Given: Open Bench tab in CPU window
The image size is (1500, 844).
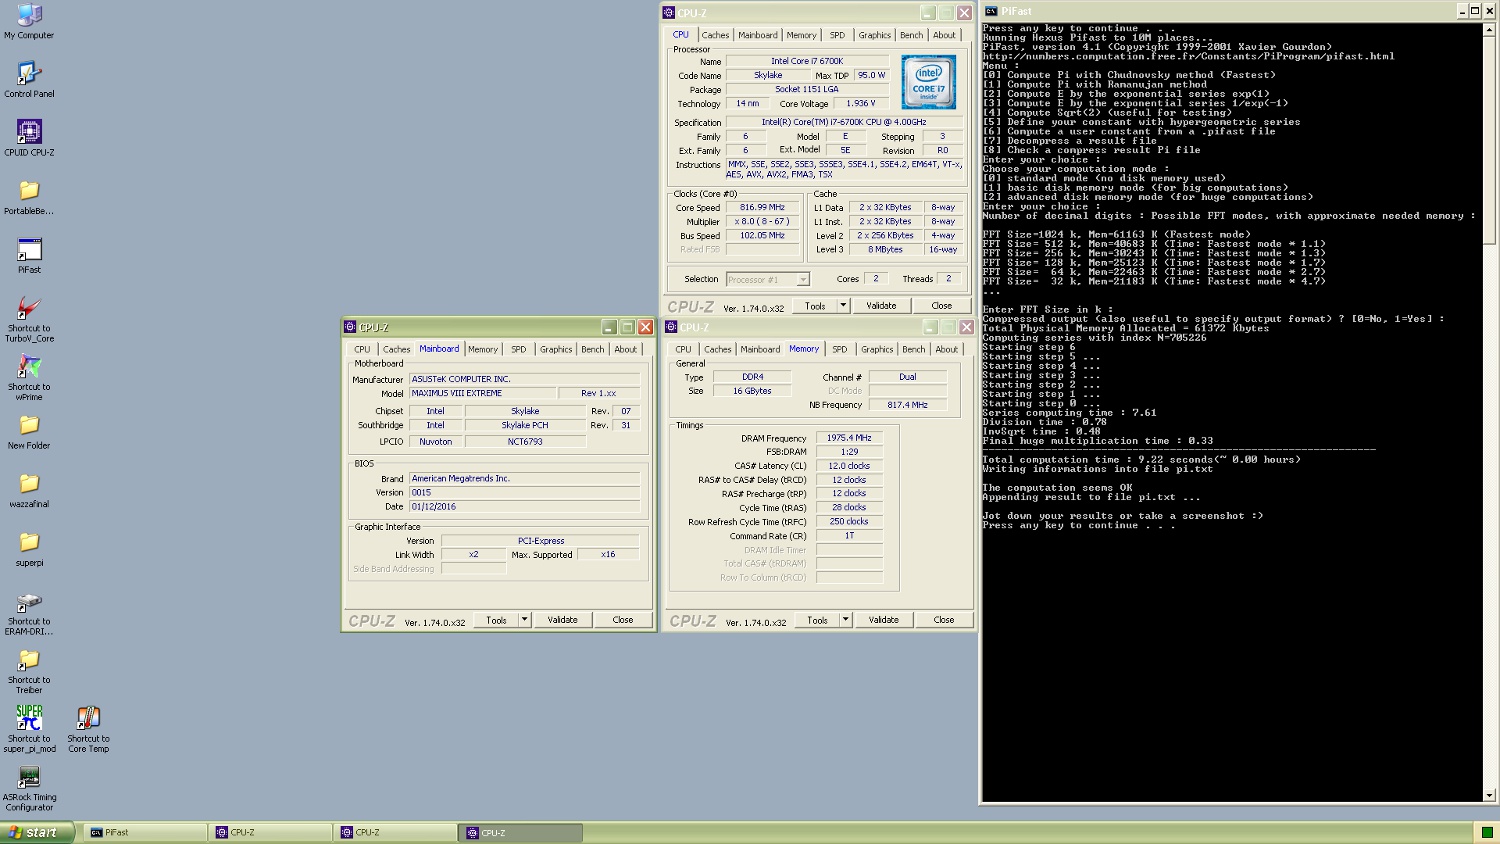Looking at the screenshot, I should tap(912, 35).
